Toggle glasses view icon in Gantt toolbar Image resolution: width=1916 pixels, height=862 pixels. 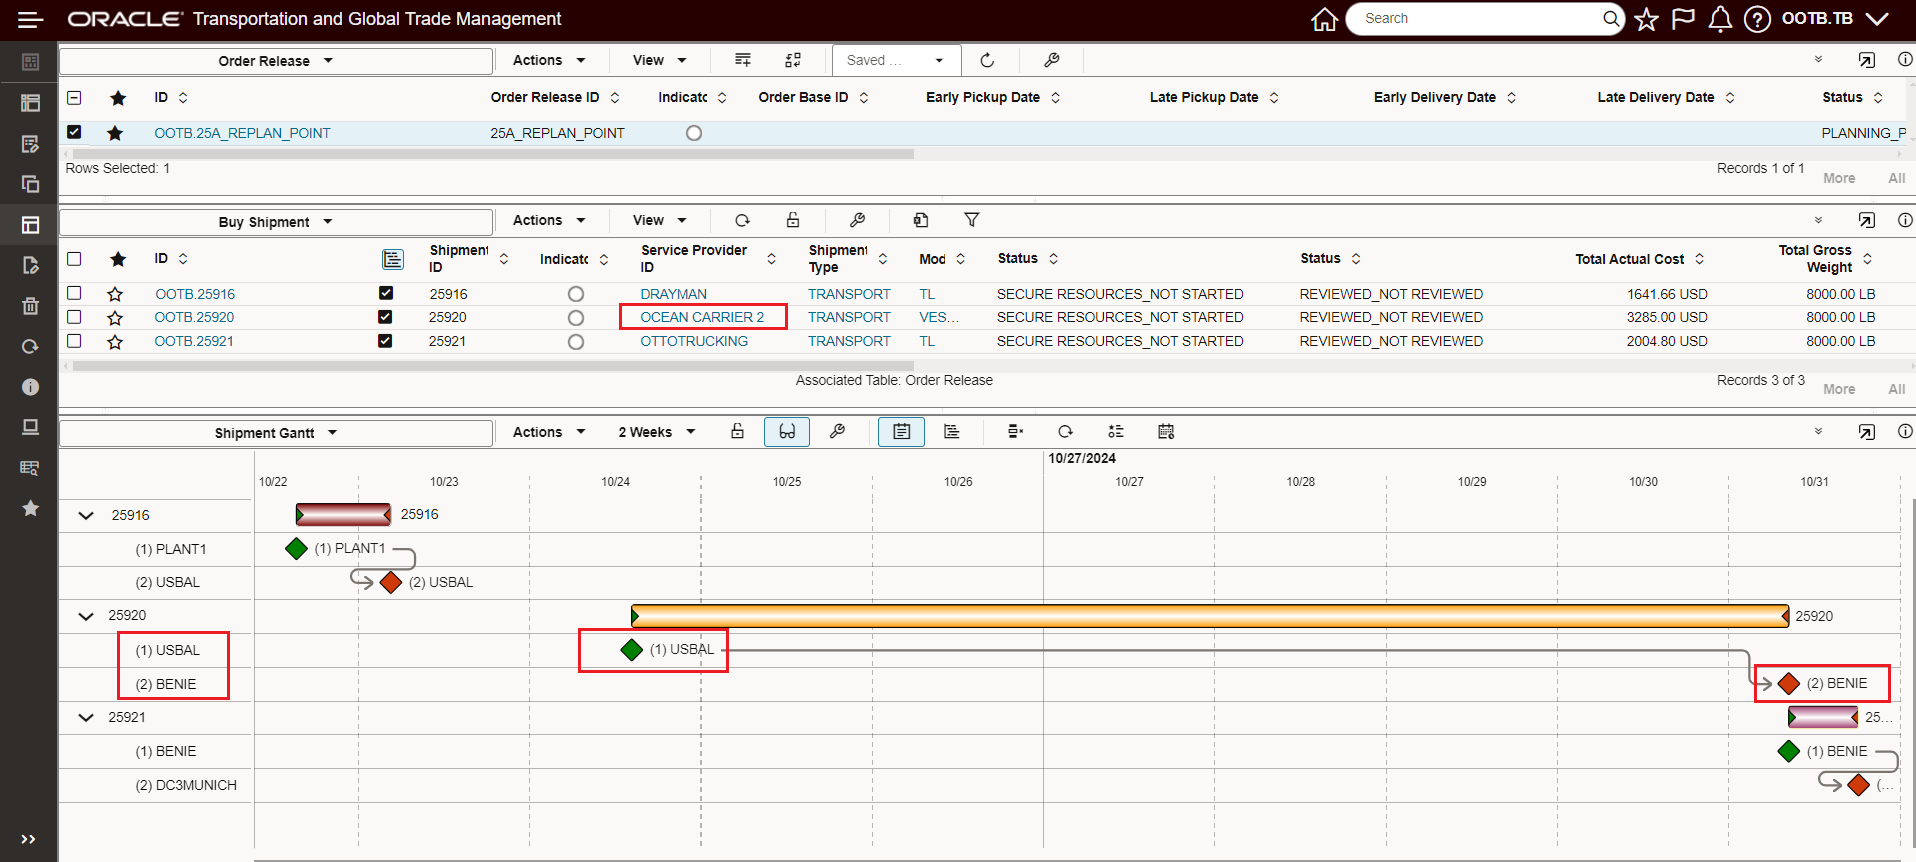pyautogui.click(x=787, y=431)
